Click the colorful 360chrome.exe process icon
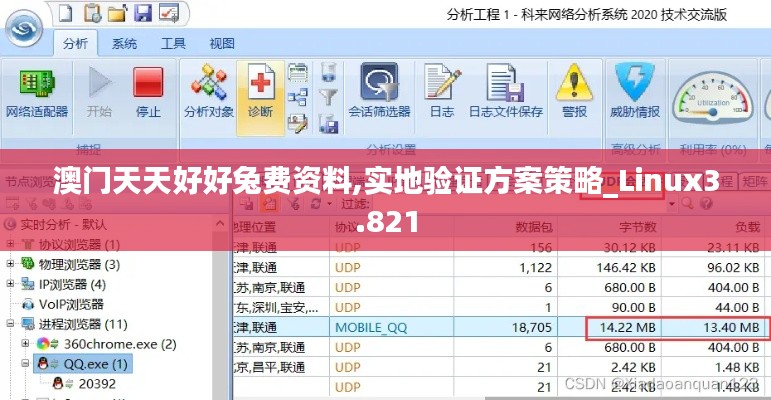Viewport: 771px width, 400px height. coord(43,343)
